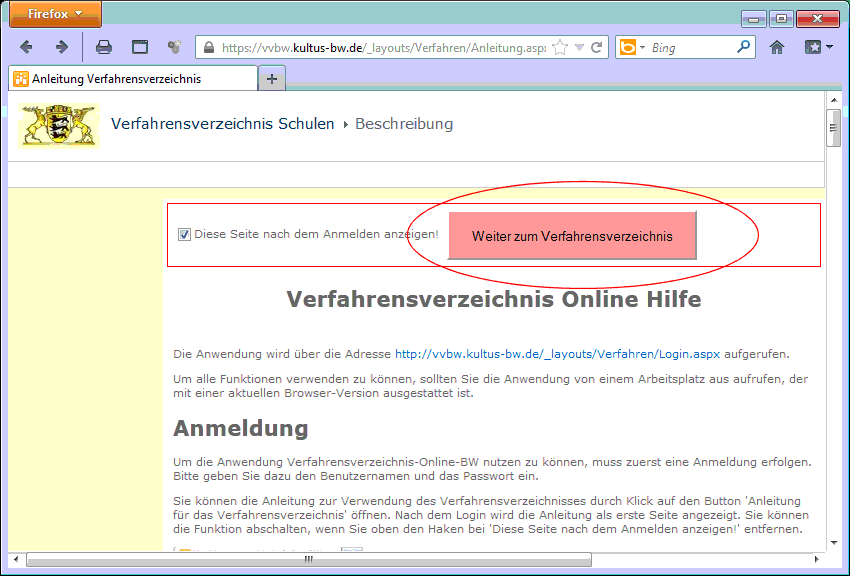Click the search magnifier in the Bing box
The height and width of the screenshot is (576, 850).
point(743,47)
